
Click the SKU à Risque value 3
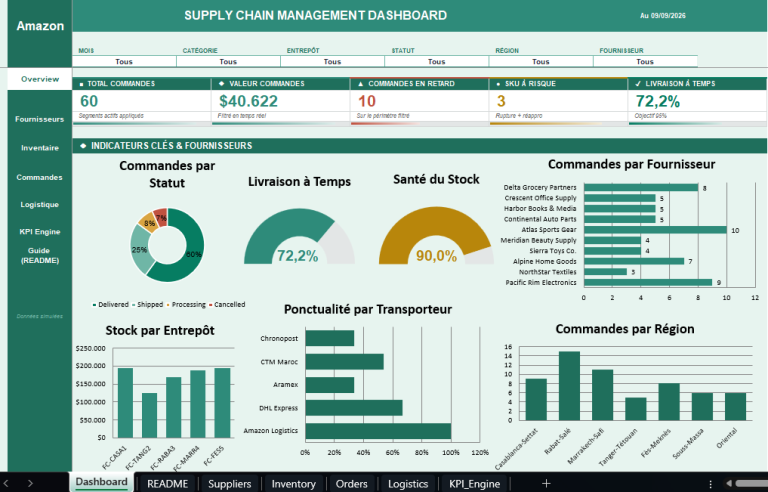(501, 101)
